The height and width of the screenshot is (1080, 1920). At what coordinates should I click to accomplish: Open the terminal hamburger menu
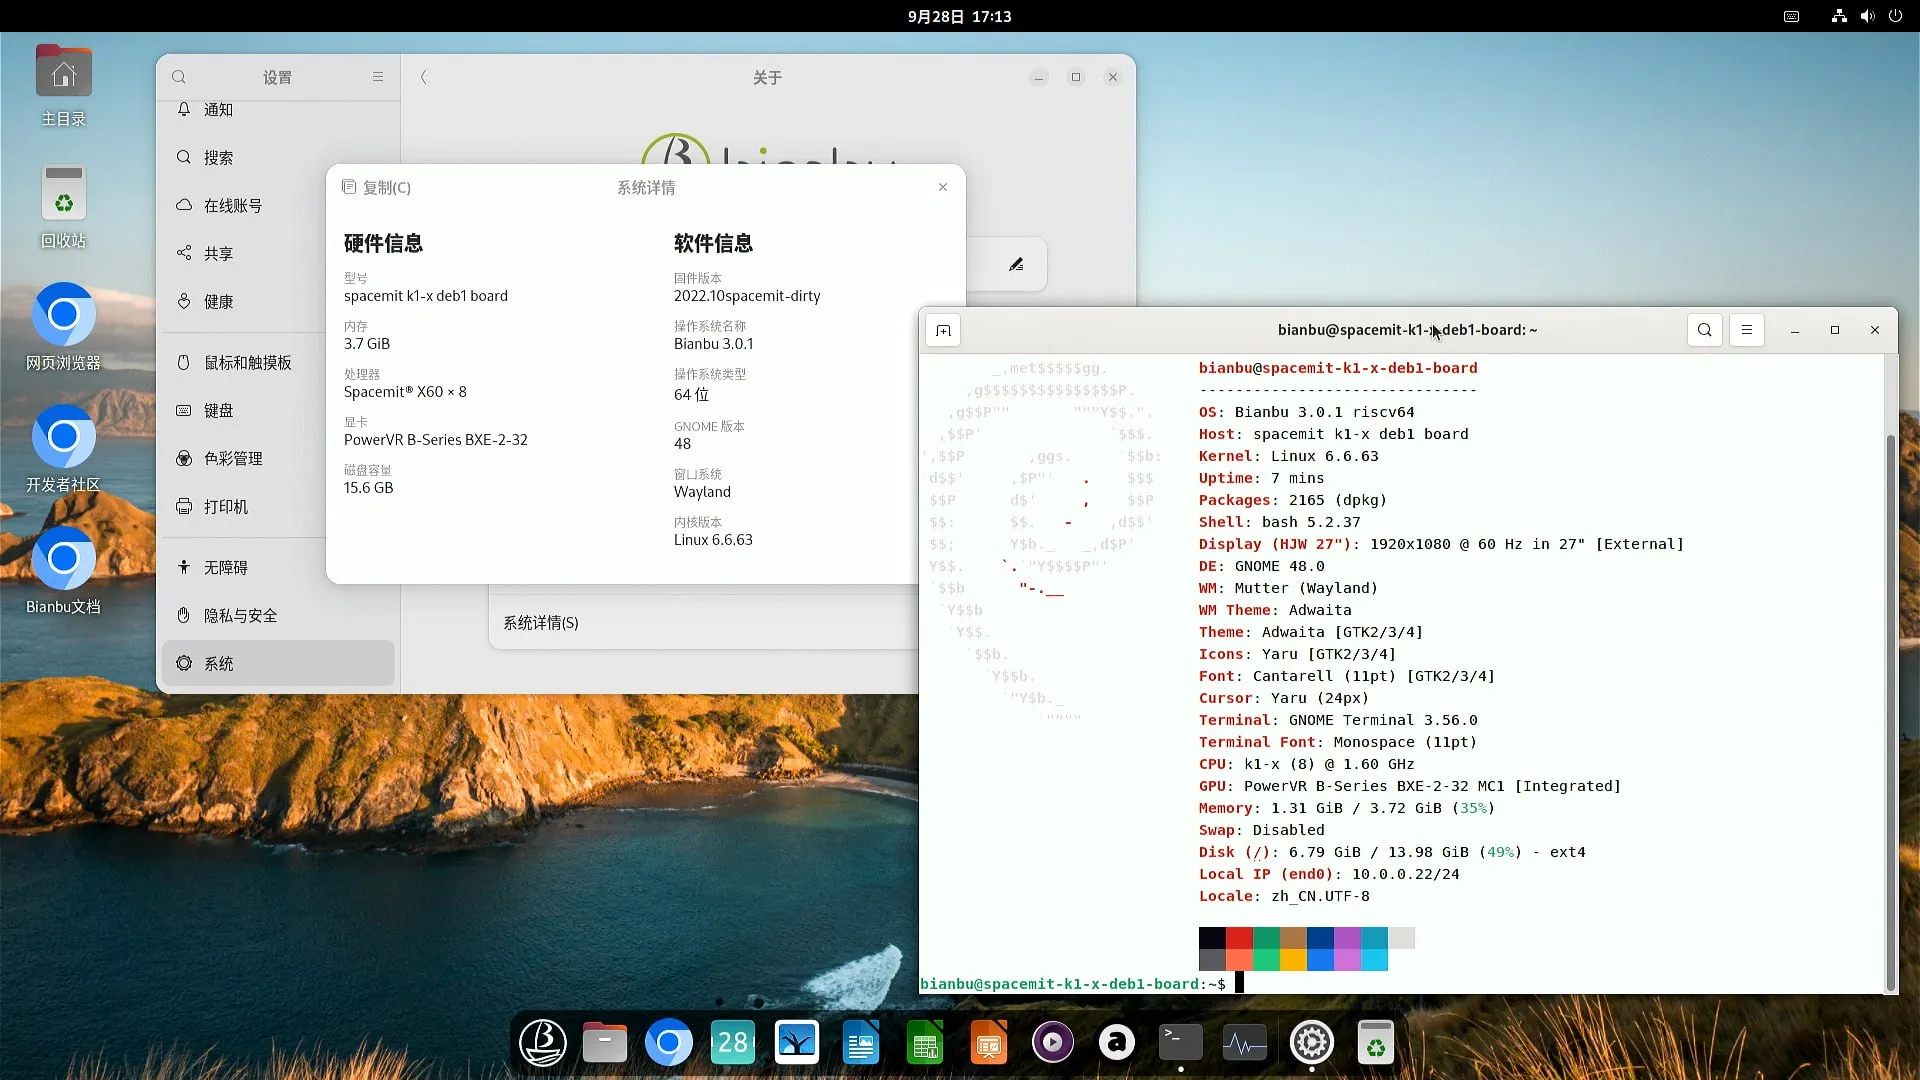[1746, 330]
